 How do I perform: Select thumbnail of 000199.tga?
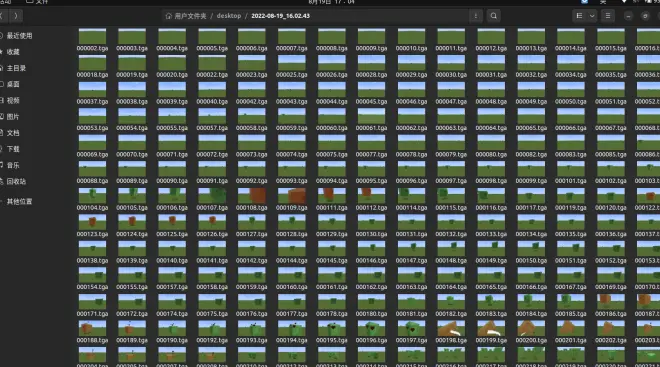coord(491,328)
